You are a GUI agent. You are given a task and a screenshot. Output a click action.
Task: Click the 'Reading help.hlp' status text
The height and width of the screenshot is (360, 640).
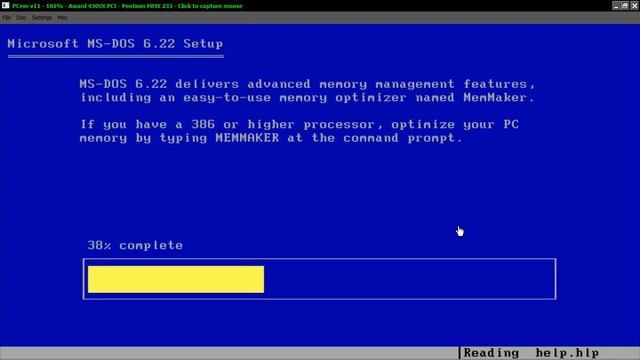tap(531, 353)
